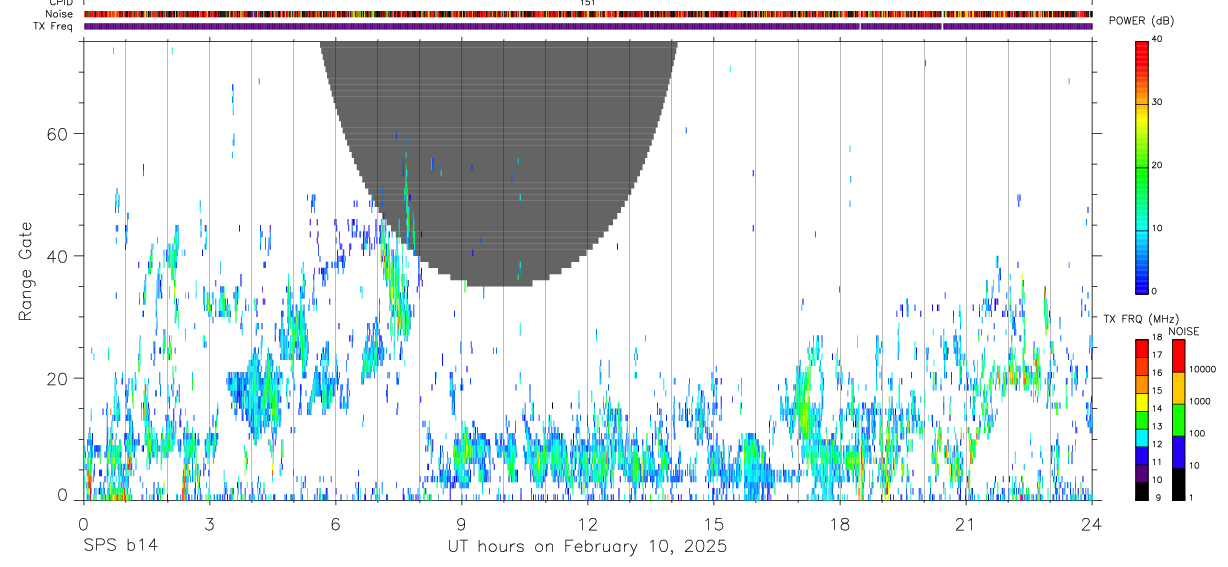Select the 1 tick at the NOISE legend bottom
The height and width of the screenshot is (567, 1228).
(1191, 497)
